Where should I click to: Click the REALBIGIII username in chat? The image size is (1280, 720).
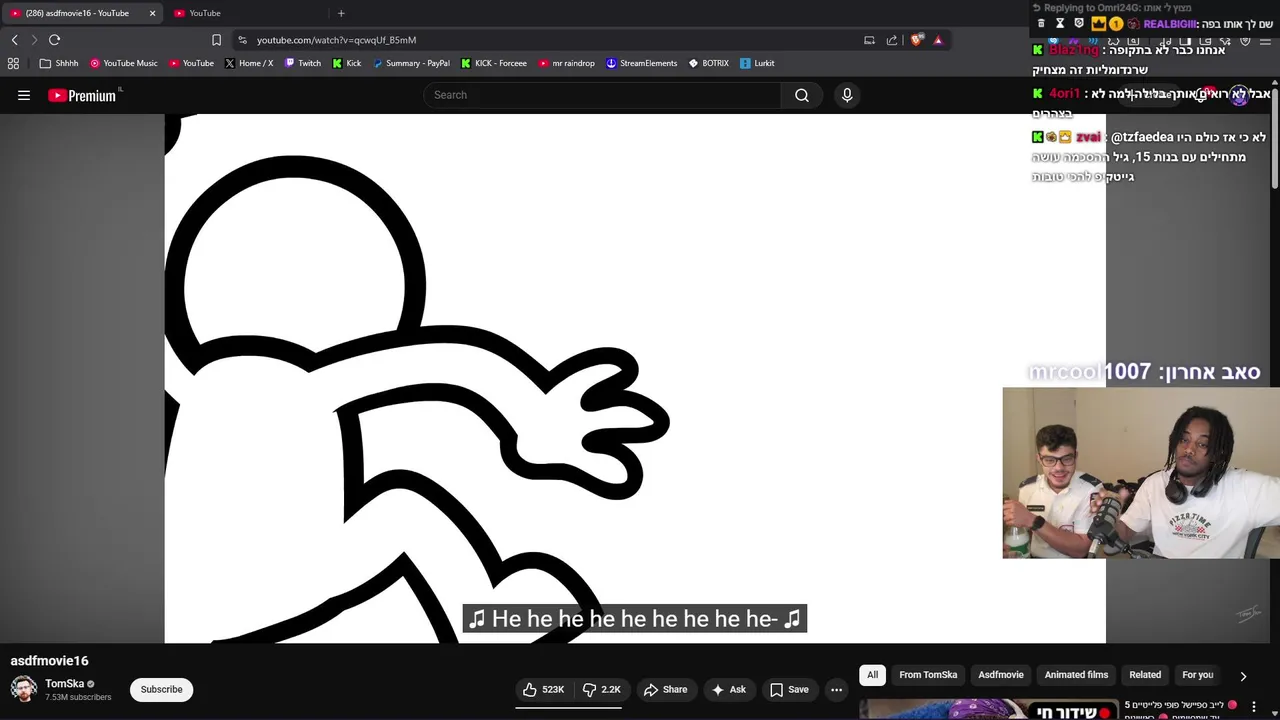(1170, 24)
